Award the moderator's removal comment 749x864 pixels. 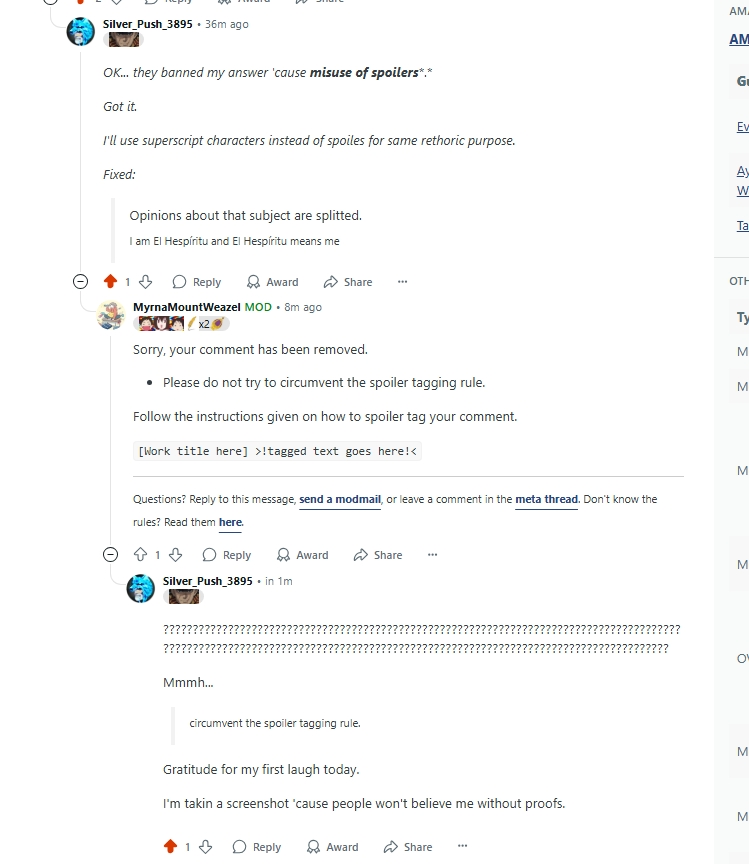[303, 555]
